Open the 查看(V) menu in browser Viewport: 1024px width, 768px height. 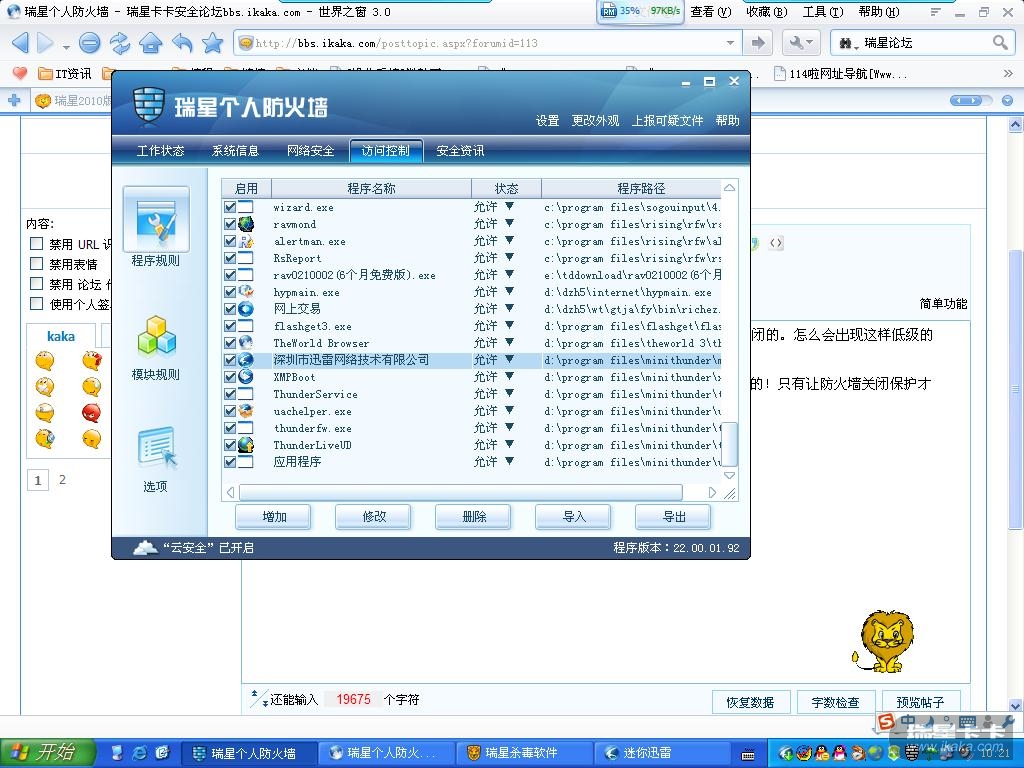pos(711,12)
